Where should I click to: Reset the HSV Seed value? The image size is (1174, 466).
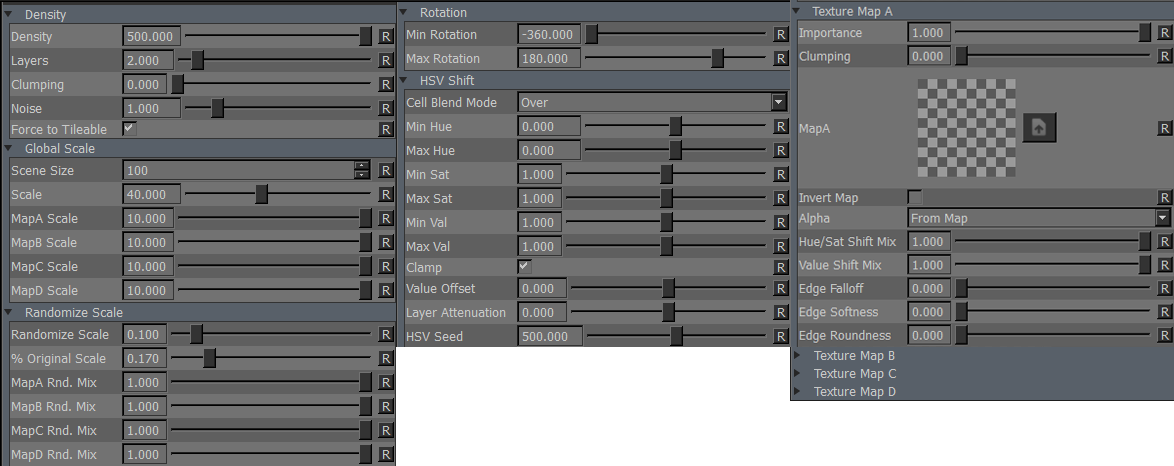[781, 336]
